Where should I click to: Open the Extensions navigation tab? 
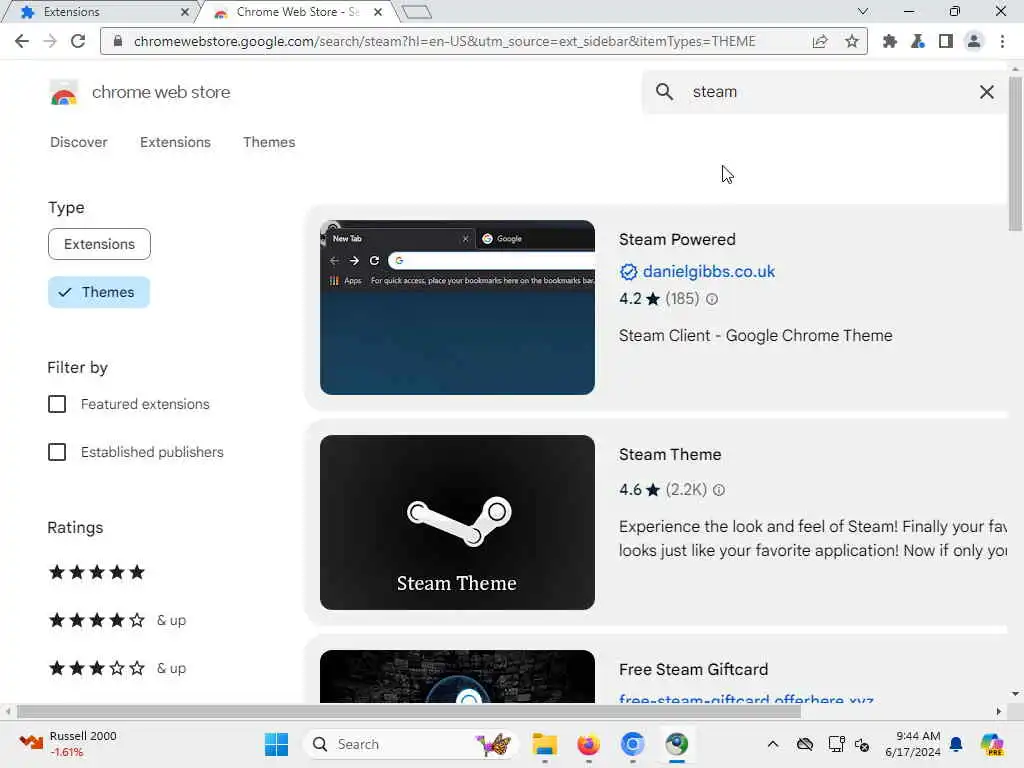(175, 142)
